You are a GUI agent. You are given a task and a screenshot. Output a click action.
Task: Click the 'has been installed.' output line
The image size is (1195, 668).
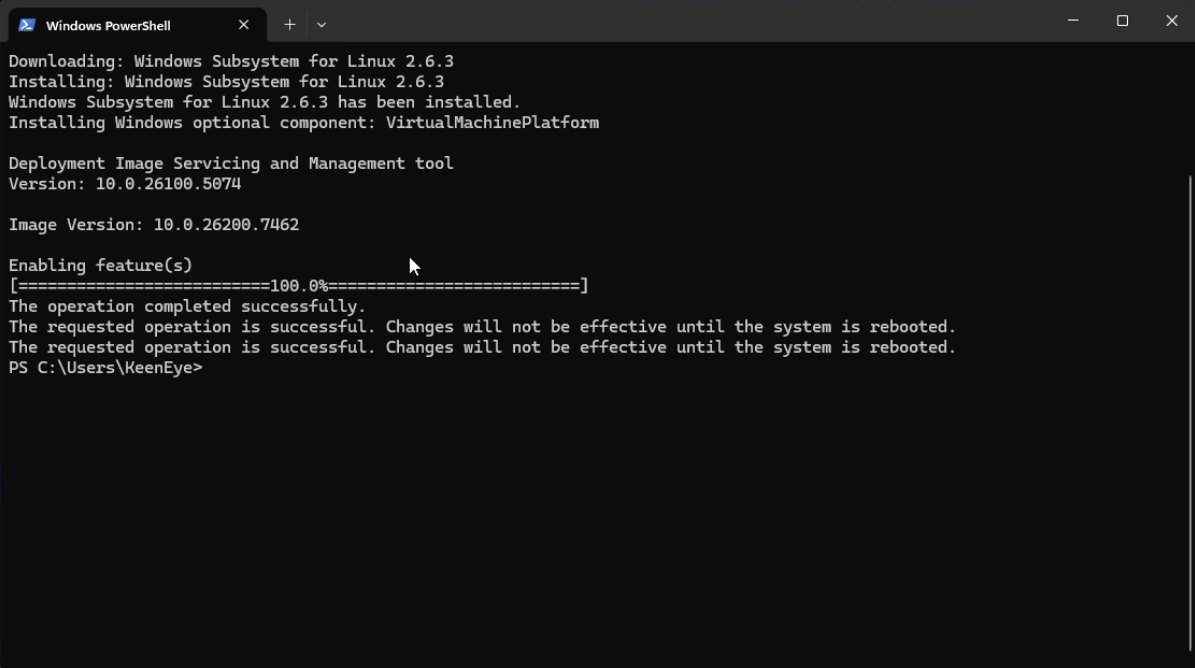click(x=264, y=102)
